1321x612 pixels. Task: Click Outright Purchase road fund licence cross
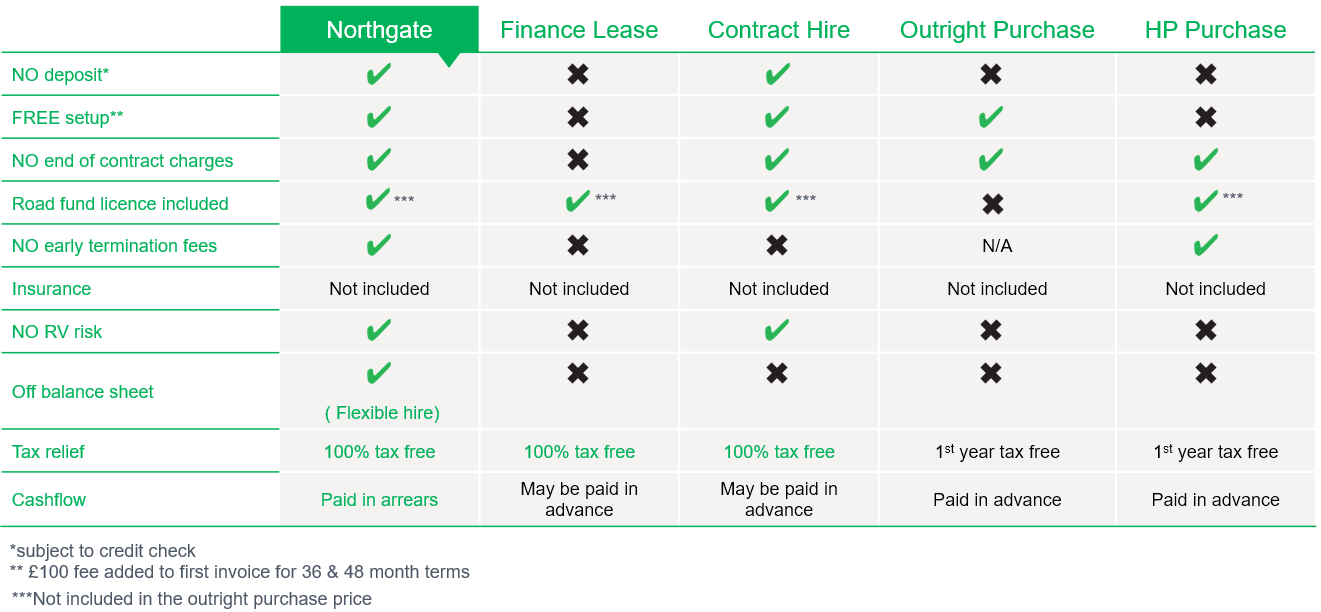click(992, 204)
